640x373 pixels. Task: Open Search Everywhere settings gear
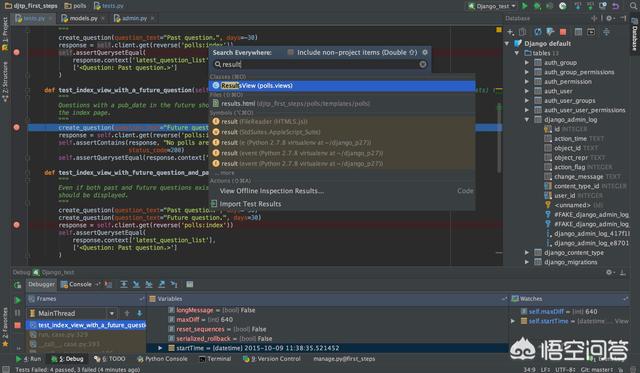pyautogui.click(x=425, y=52)
